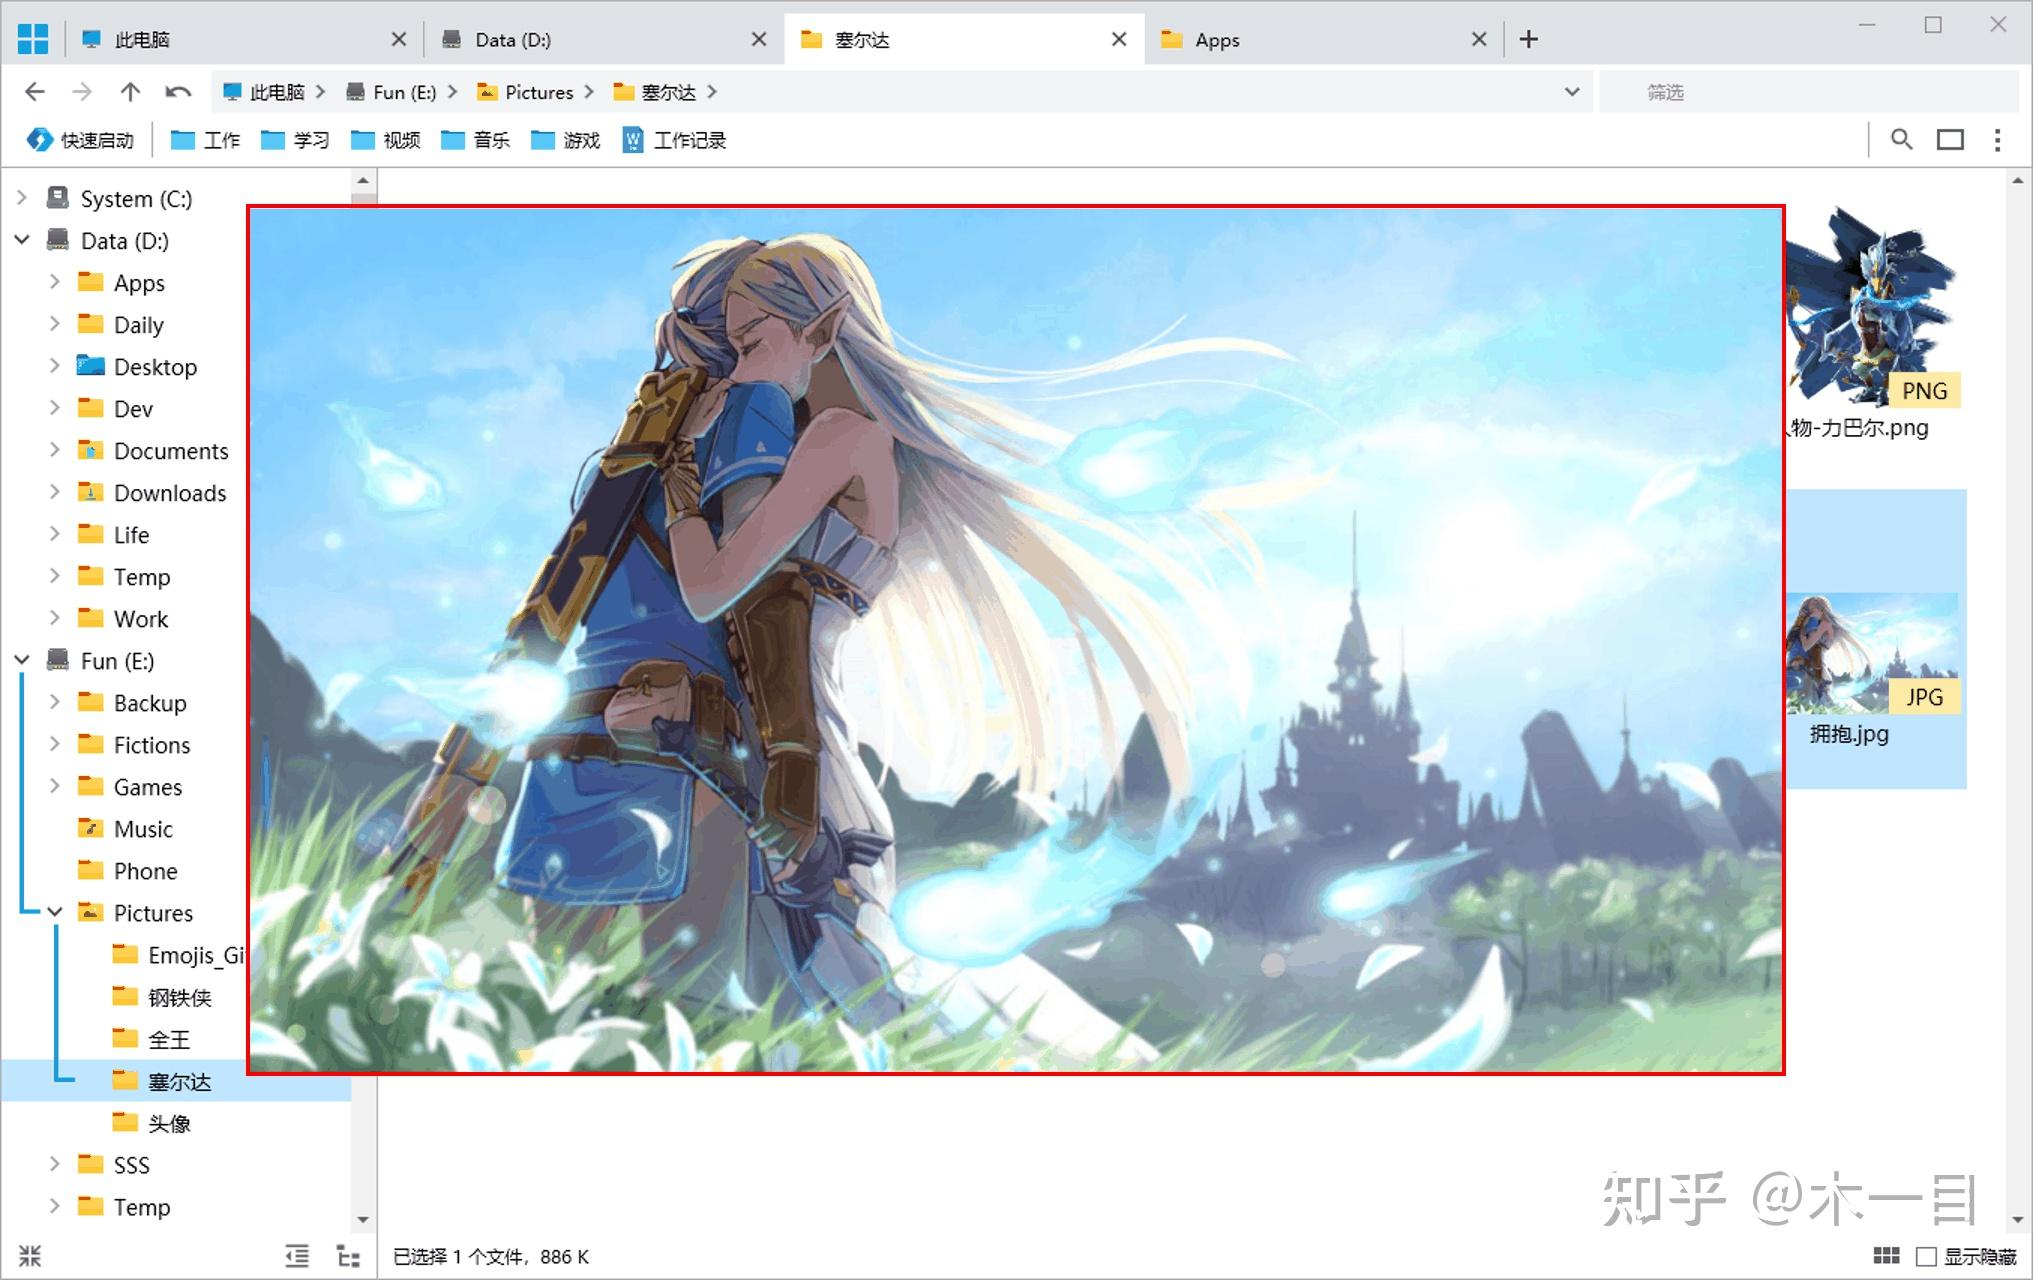Select the 力巴尔.png thumbnail

1872,306
